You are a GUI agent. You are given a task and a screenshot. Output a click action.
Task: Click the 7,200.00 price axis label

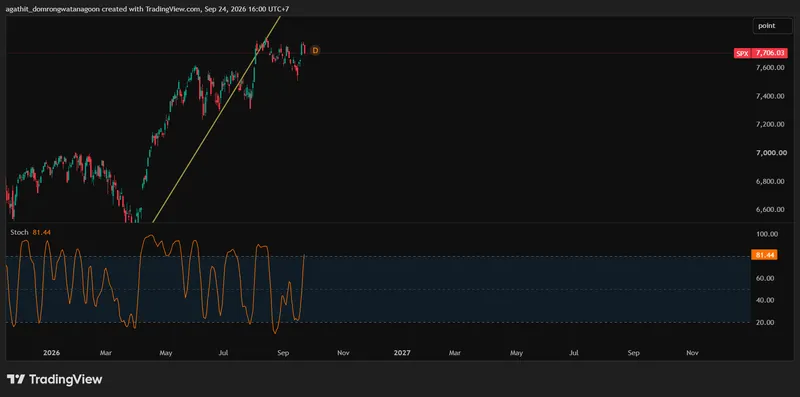[770, 125]
